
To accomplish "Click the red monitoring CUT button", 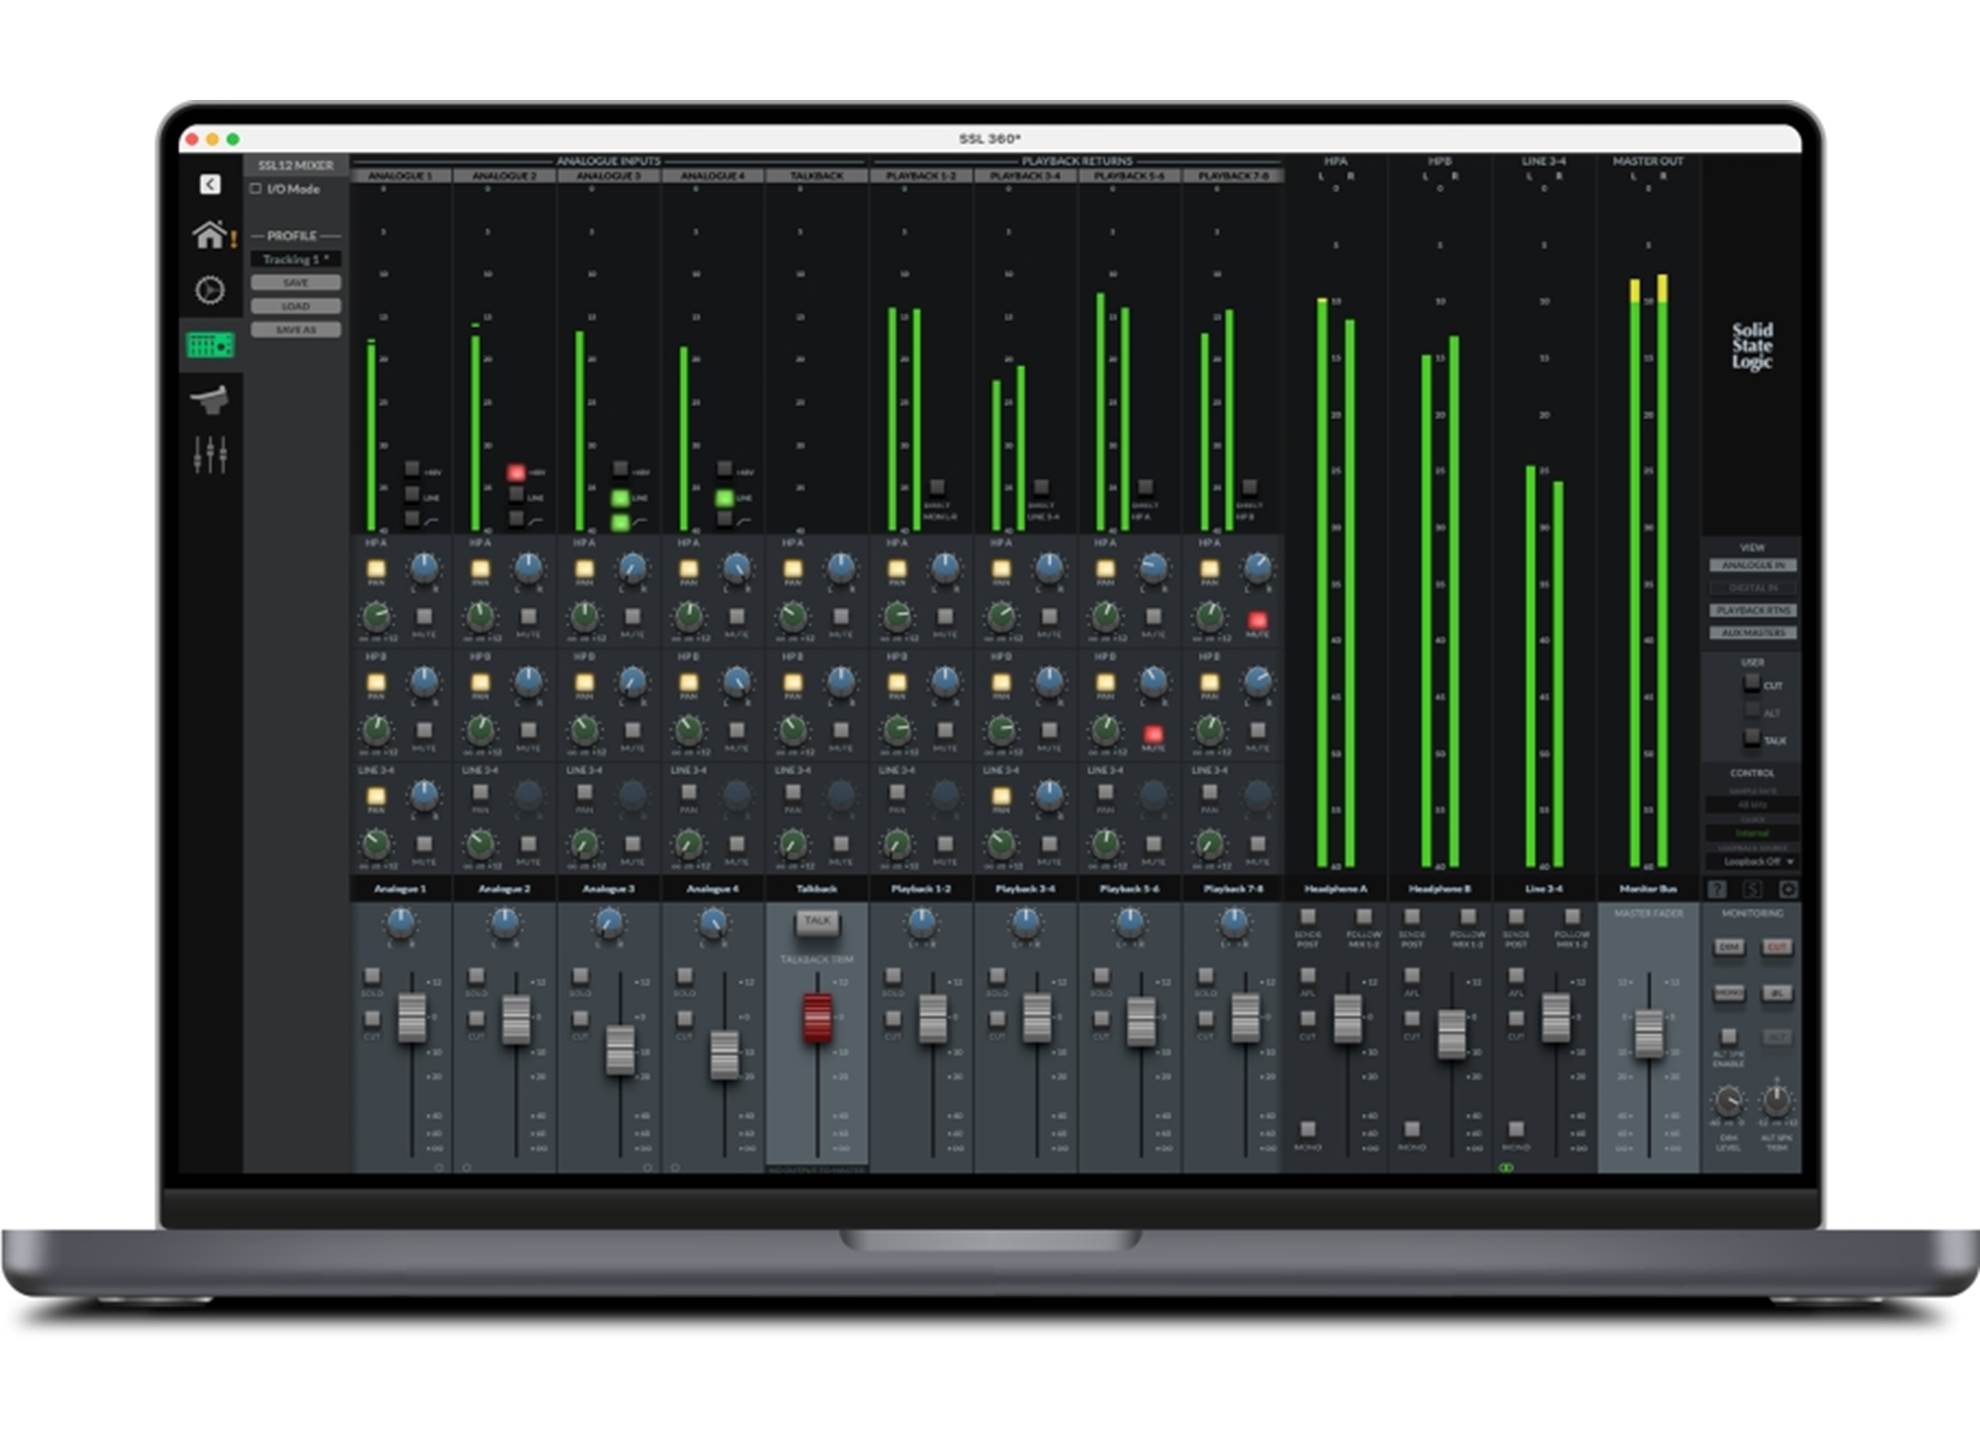I will tap(1776, 946).
